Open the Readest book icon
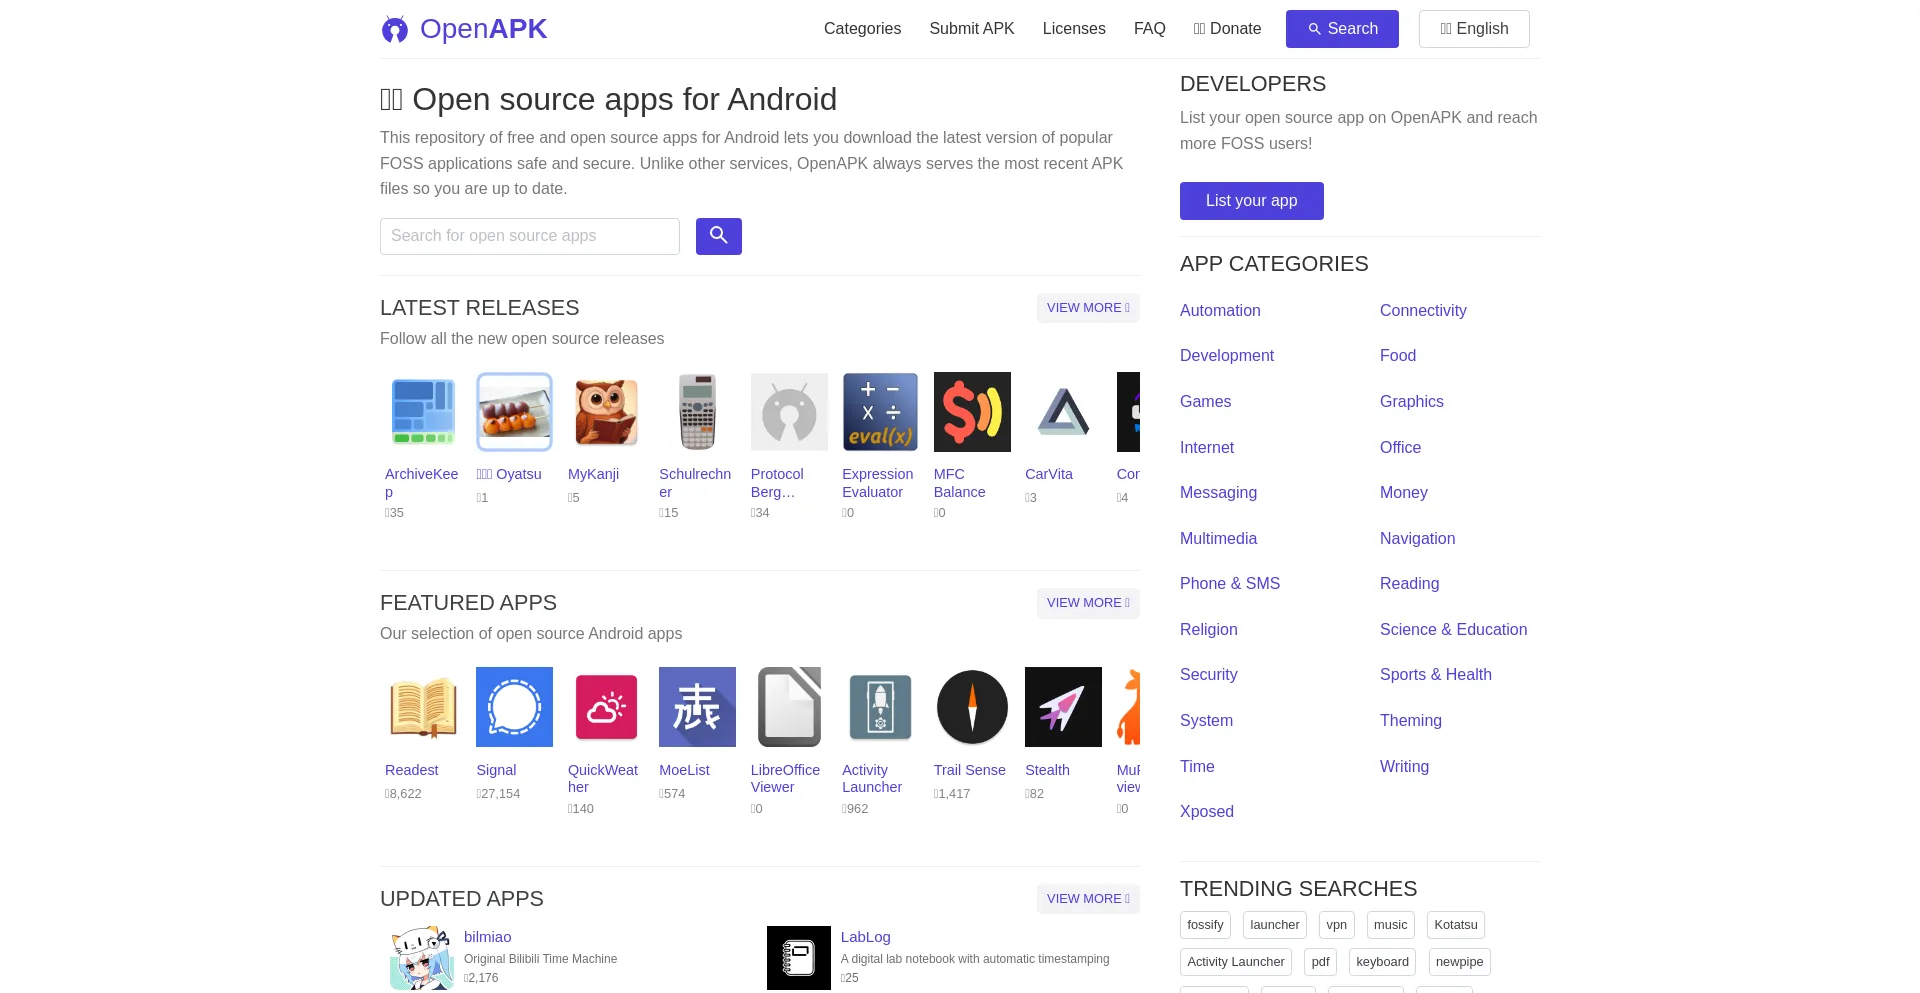The height and width of the screenshot is (993, 1920). pos(423,707)
